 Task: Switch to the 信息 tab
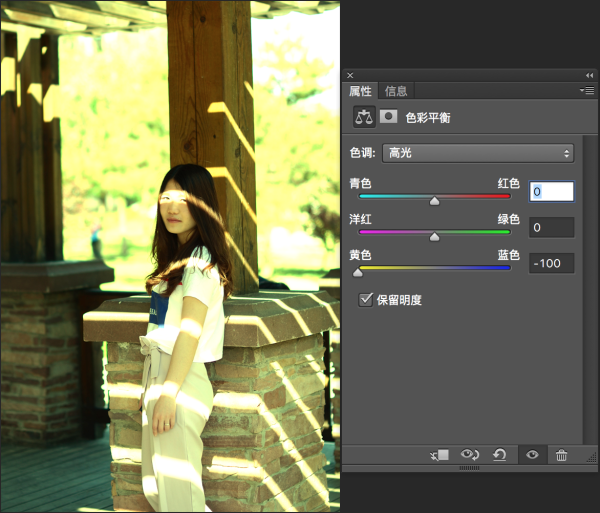(x=396, y=91)
